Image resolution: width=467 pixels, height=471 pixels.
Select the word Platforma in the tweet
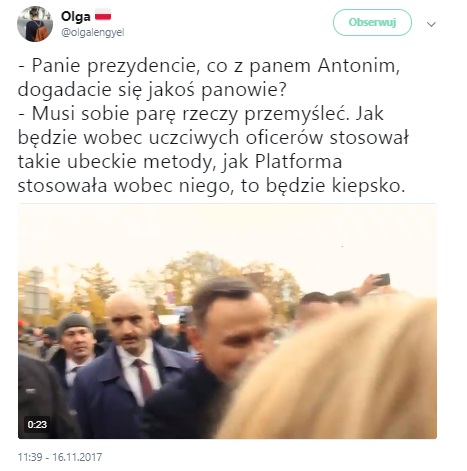[299, 162]
